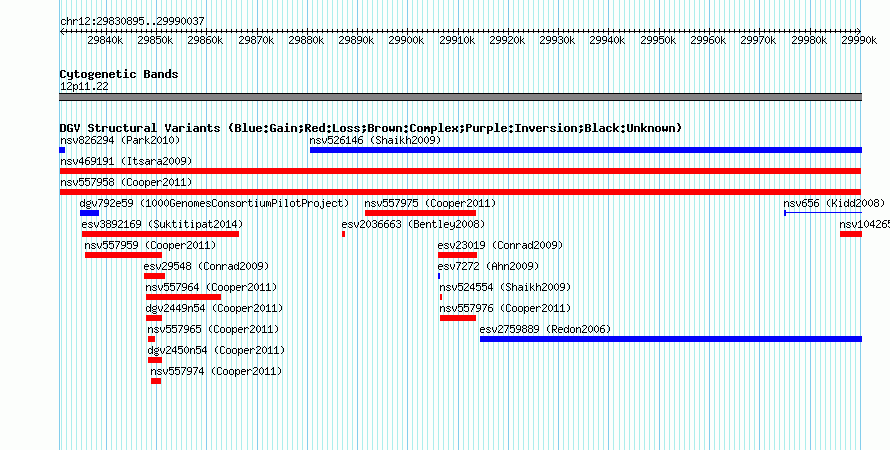This screenshot has width=890, height=450.
Task: Open the esv2759889 (Redon2006) label
Action: point(545,329)
